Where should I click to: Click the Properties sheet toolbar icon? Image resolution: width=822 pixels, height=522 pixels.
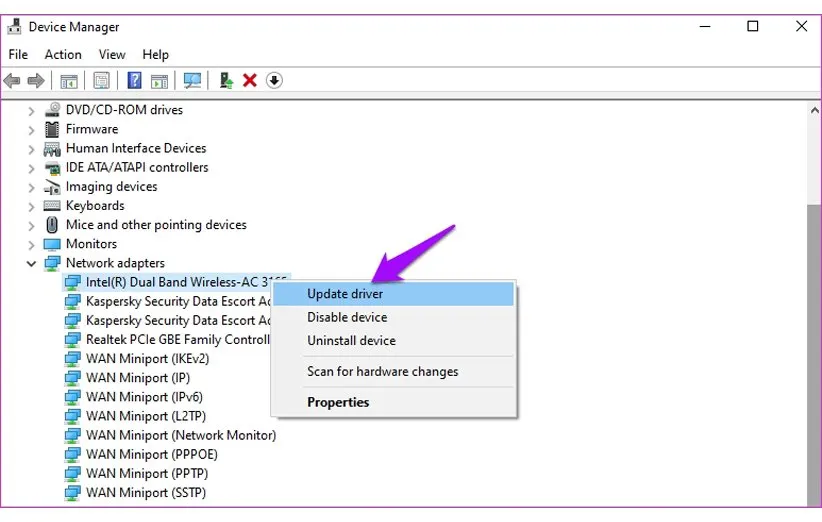101,81
